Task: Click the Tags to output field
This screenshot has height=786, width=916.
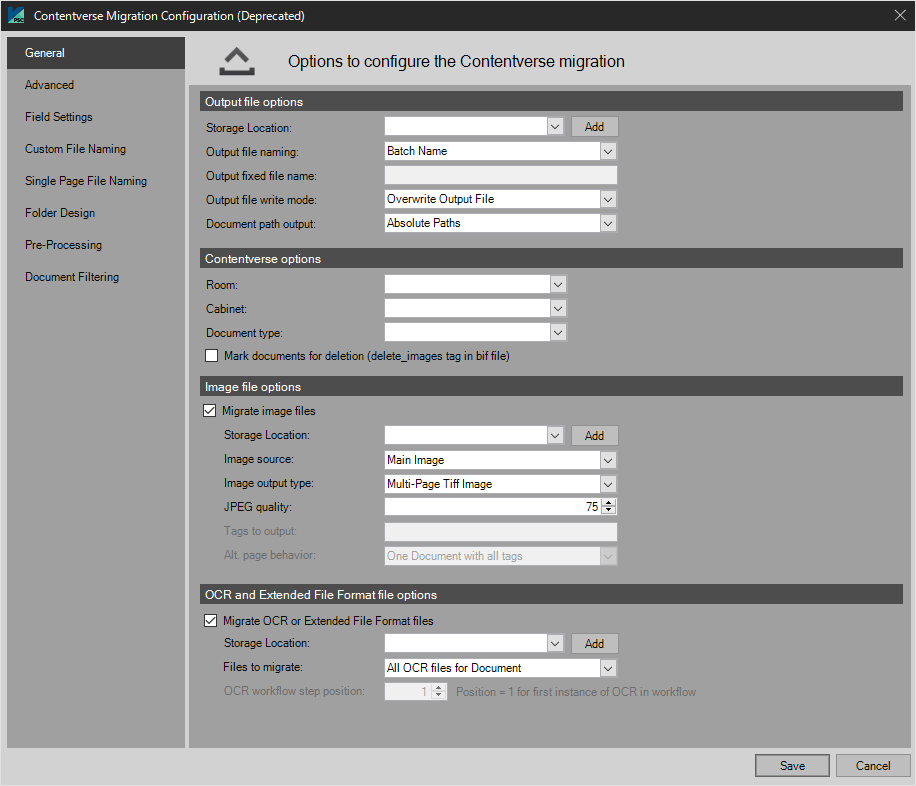Action: [x=501, y=531]
